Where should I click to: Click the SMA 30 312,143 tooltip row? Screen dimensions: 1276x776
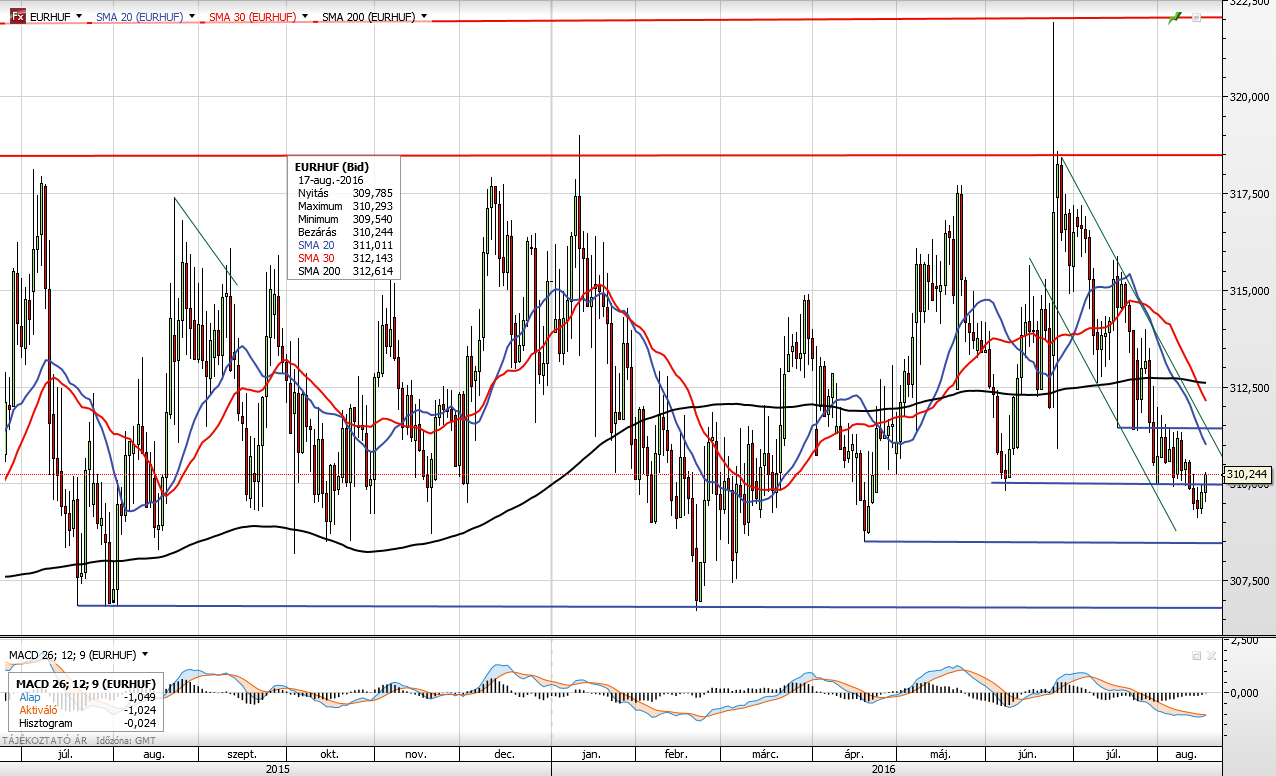pyautogui.click(x=345, y=258)
